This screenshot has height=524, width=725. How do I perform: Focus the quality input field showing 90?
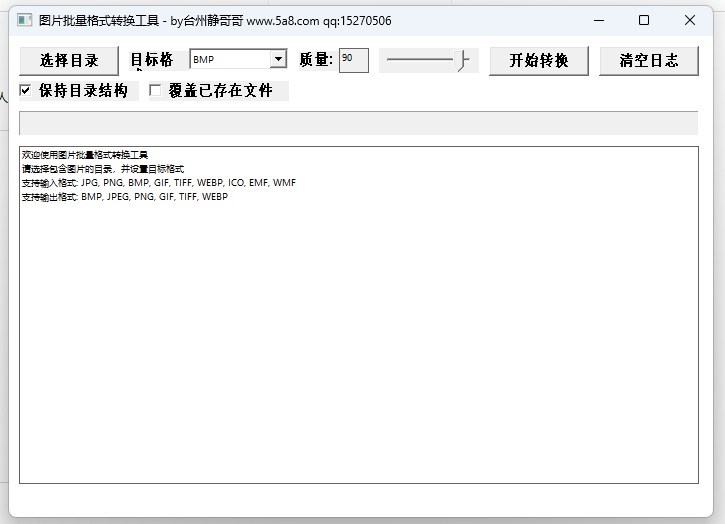pyautogui.click(x=353, y=60)
